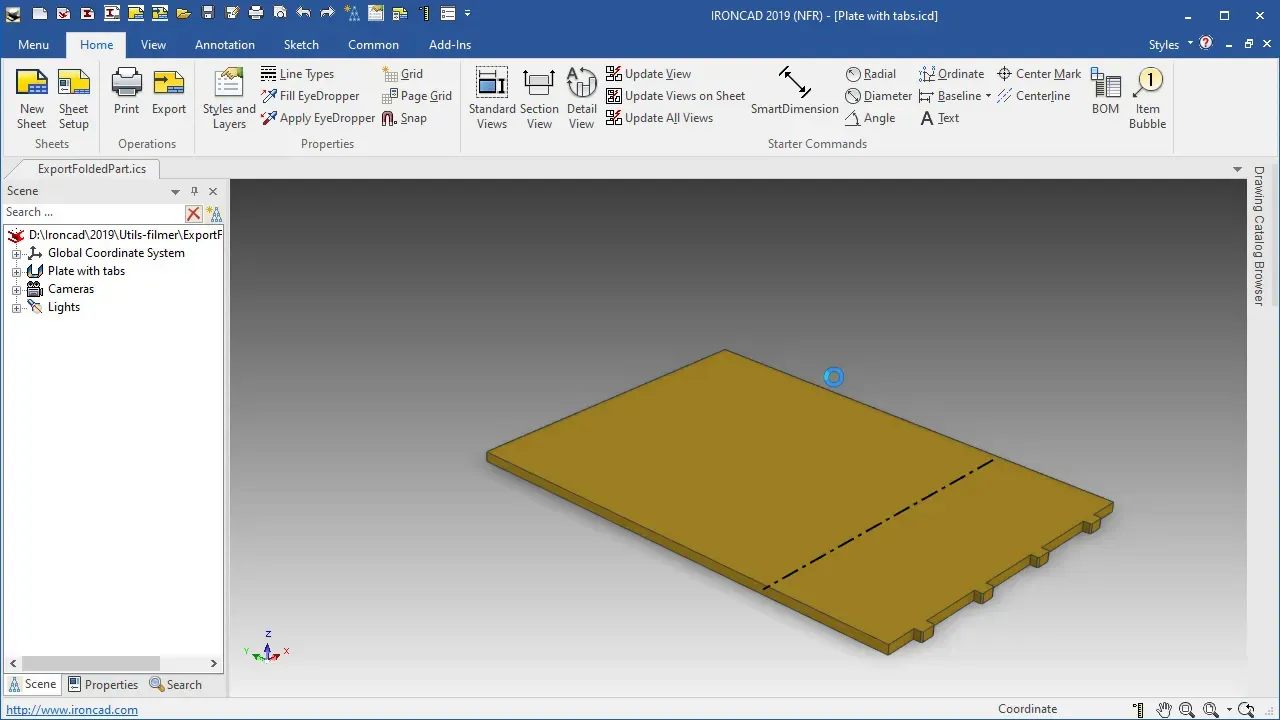
Task: Insert Standard Views
Action: (x=492, y=98)
